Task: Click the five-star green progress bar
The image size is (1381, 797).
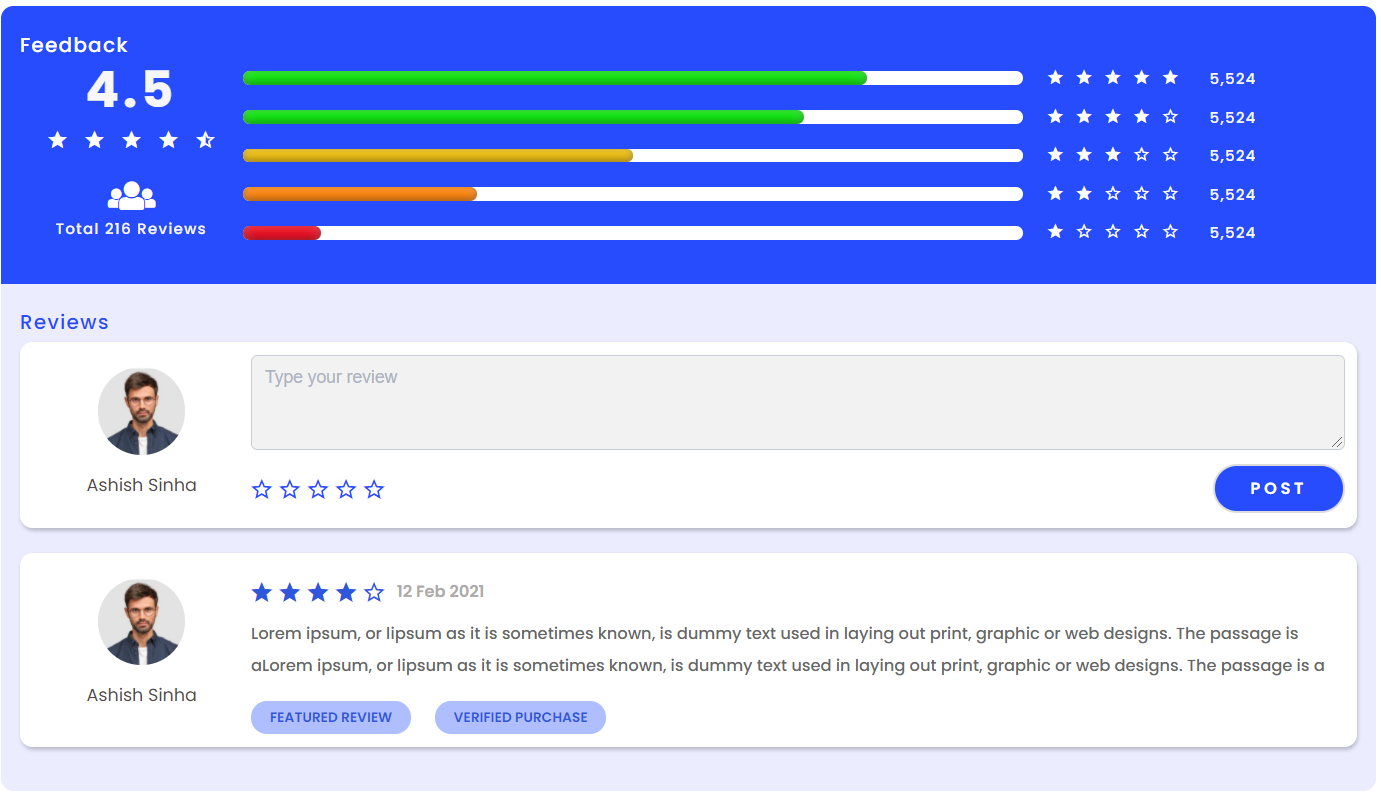Action: [x=632, y=78]
